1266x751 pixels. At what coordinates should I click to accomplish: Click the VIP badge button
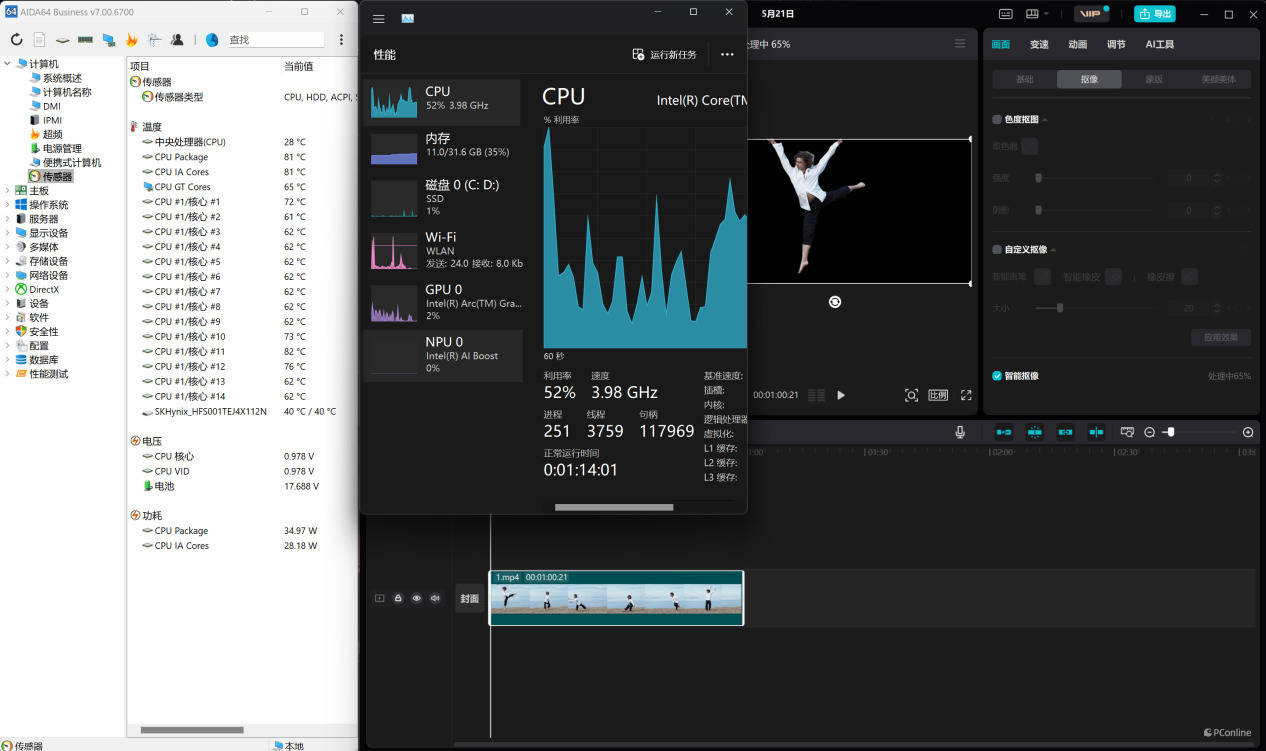tap(1091, 14)
